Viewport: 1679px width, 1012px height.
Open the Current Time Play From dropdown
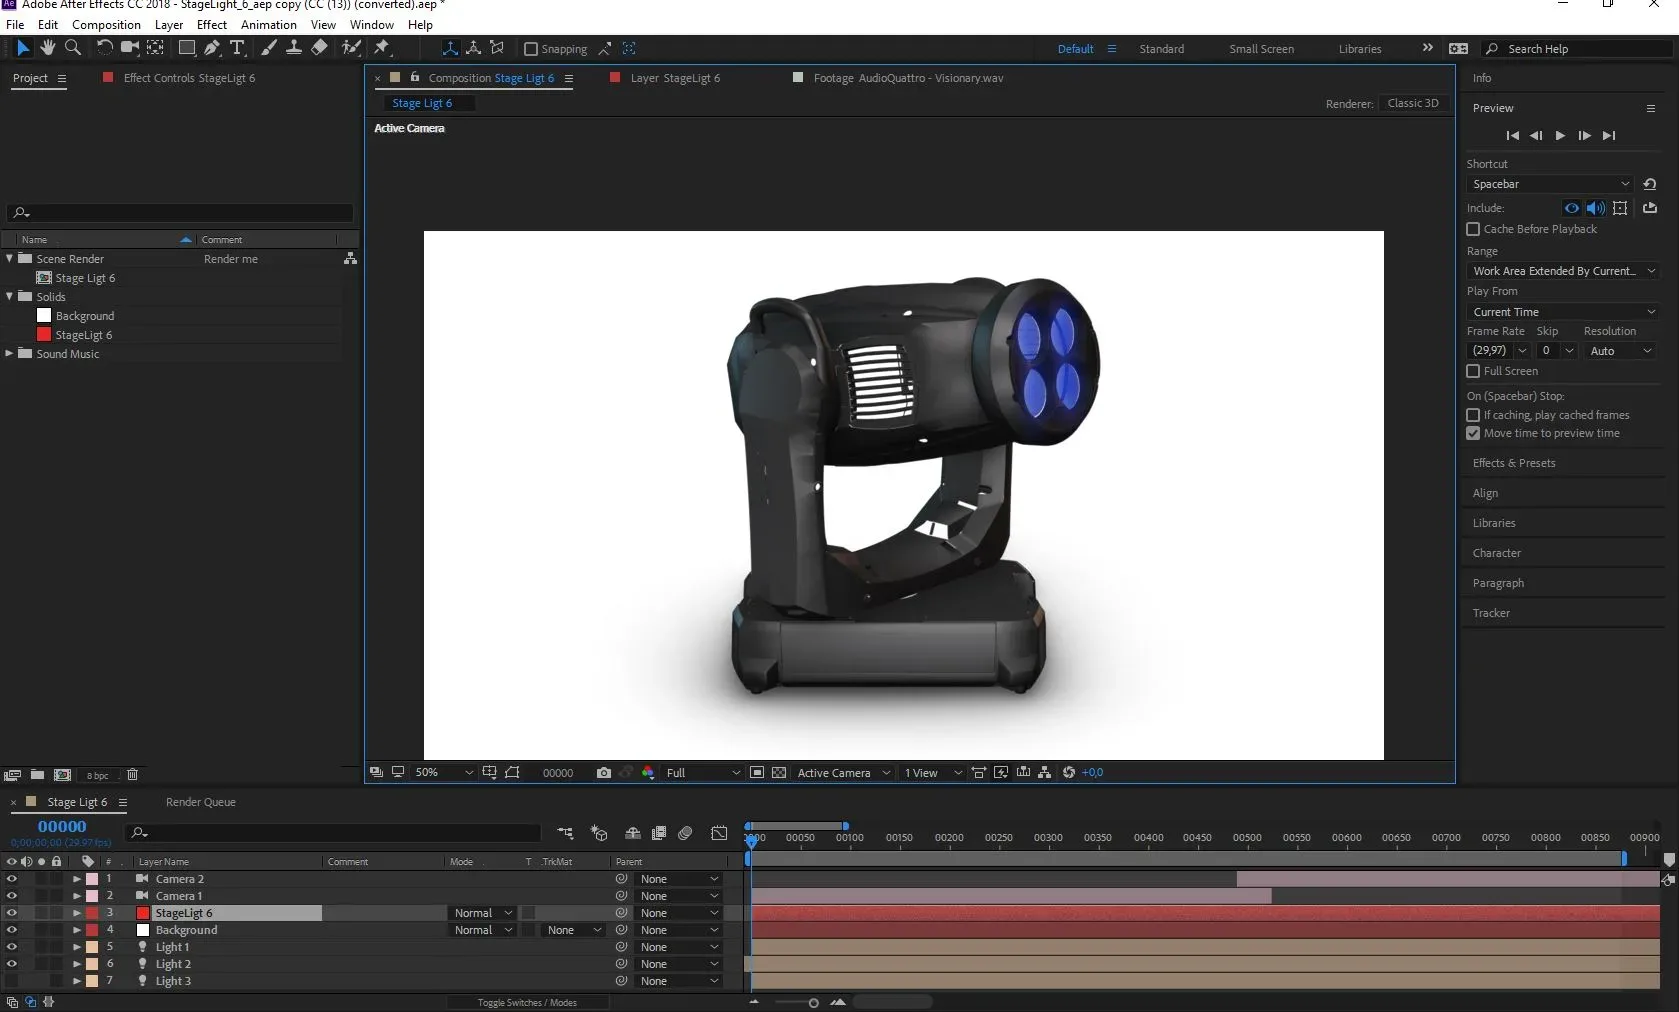click(1563, 312)
